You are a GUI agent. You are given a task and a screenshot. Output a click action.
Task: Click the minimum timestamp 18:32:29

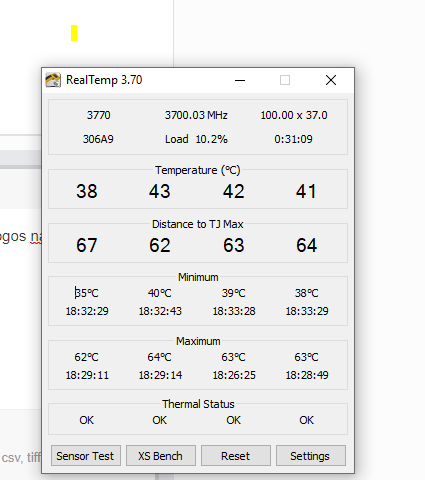click(x=87, y=311)
